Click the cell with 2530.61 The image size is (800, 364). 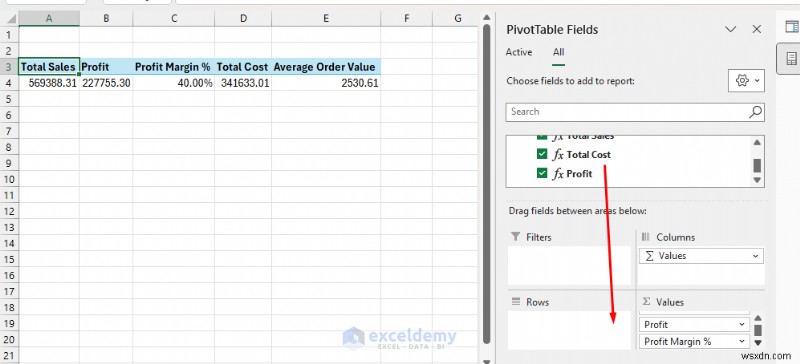tap(326, 83)
